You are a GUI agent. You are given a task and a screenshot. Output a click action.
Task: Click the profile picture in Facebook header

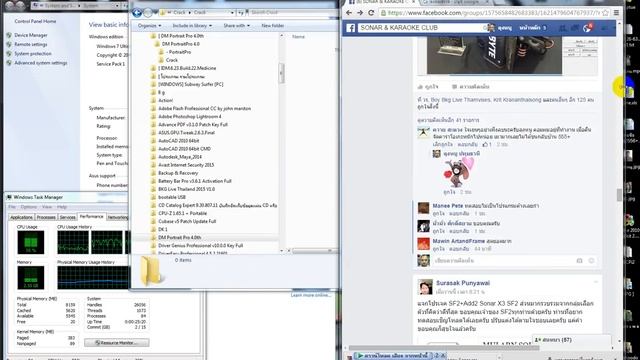491,28
